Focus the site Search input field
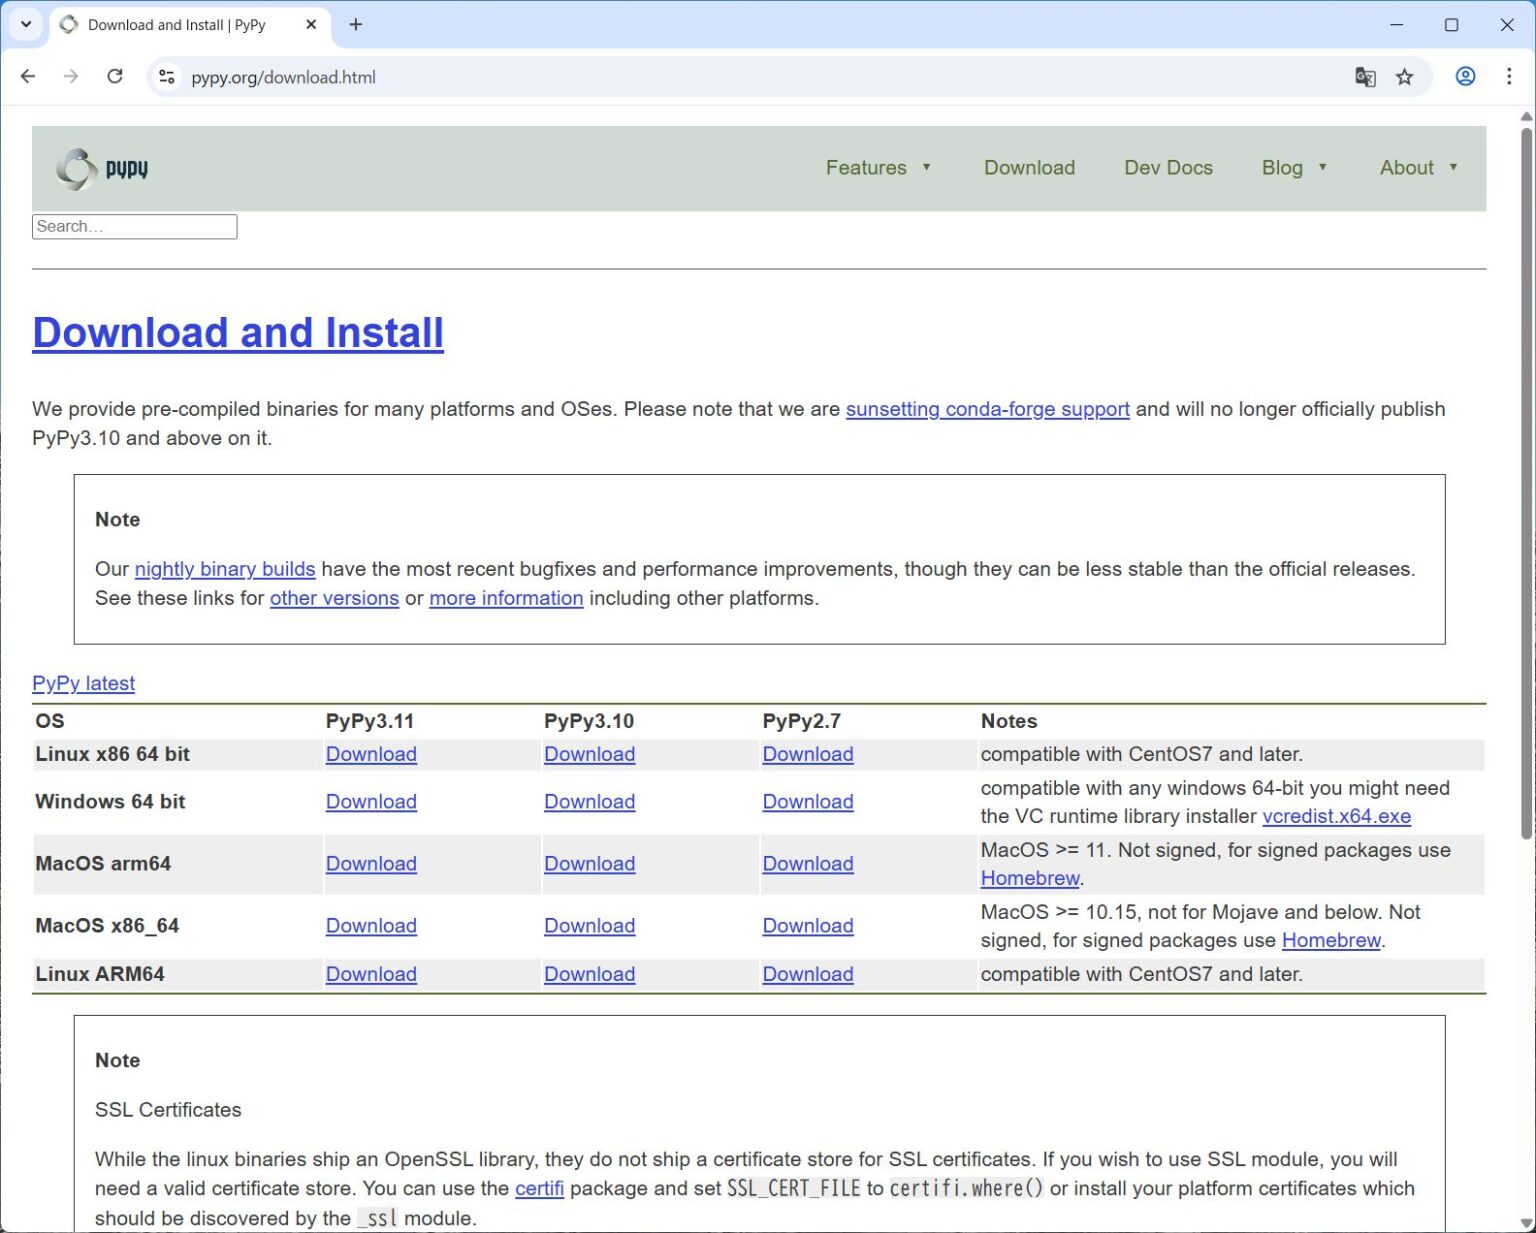 tap(134, 227)
